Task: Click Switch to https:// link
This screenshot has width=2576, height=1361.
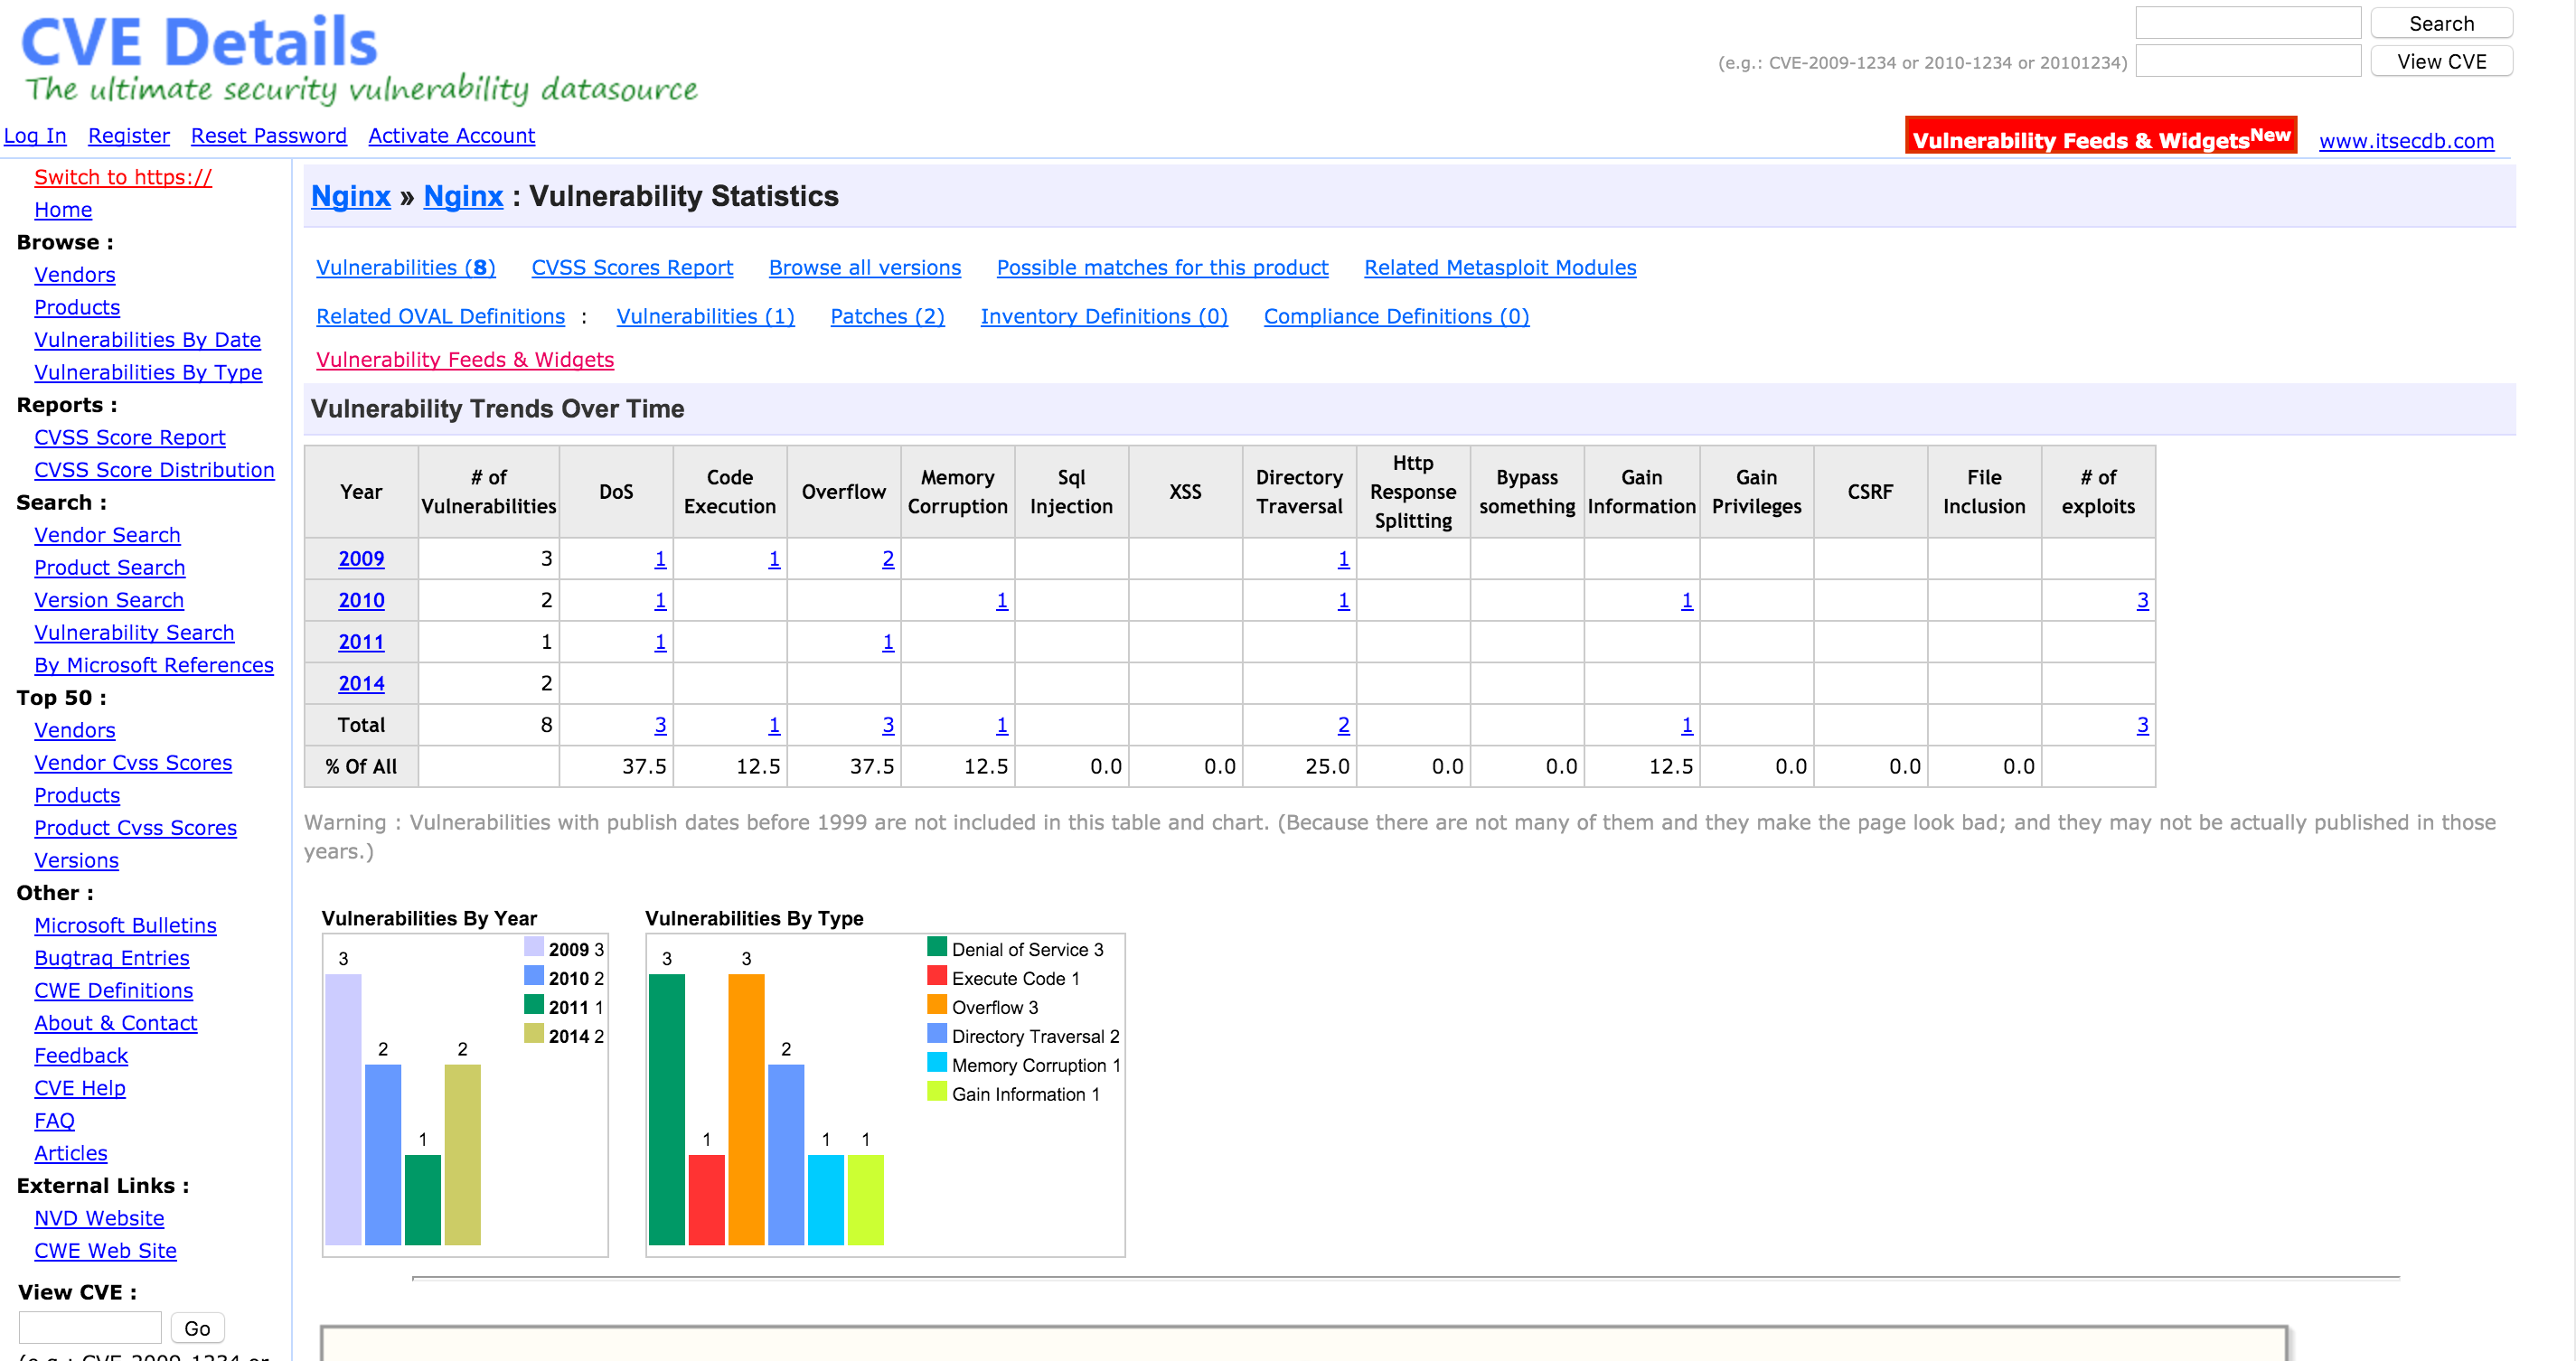Action: point(123,177)
